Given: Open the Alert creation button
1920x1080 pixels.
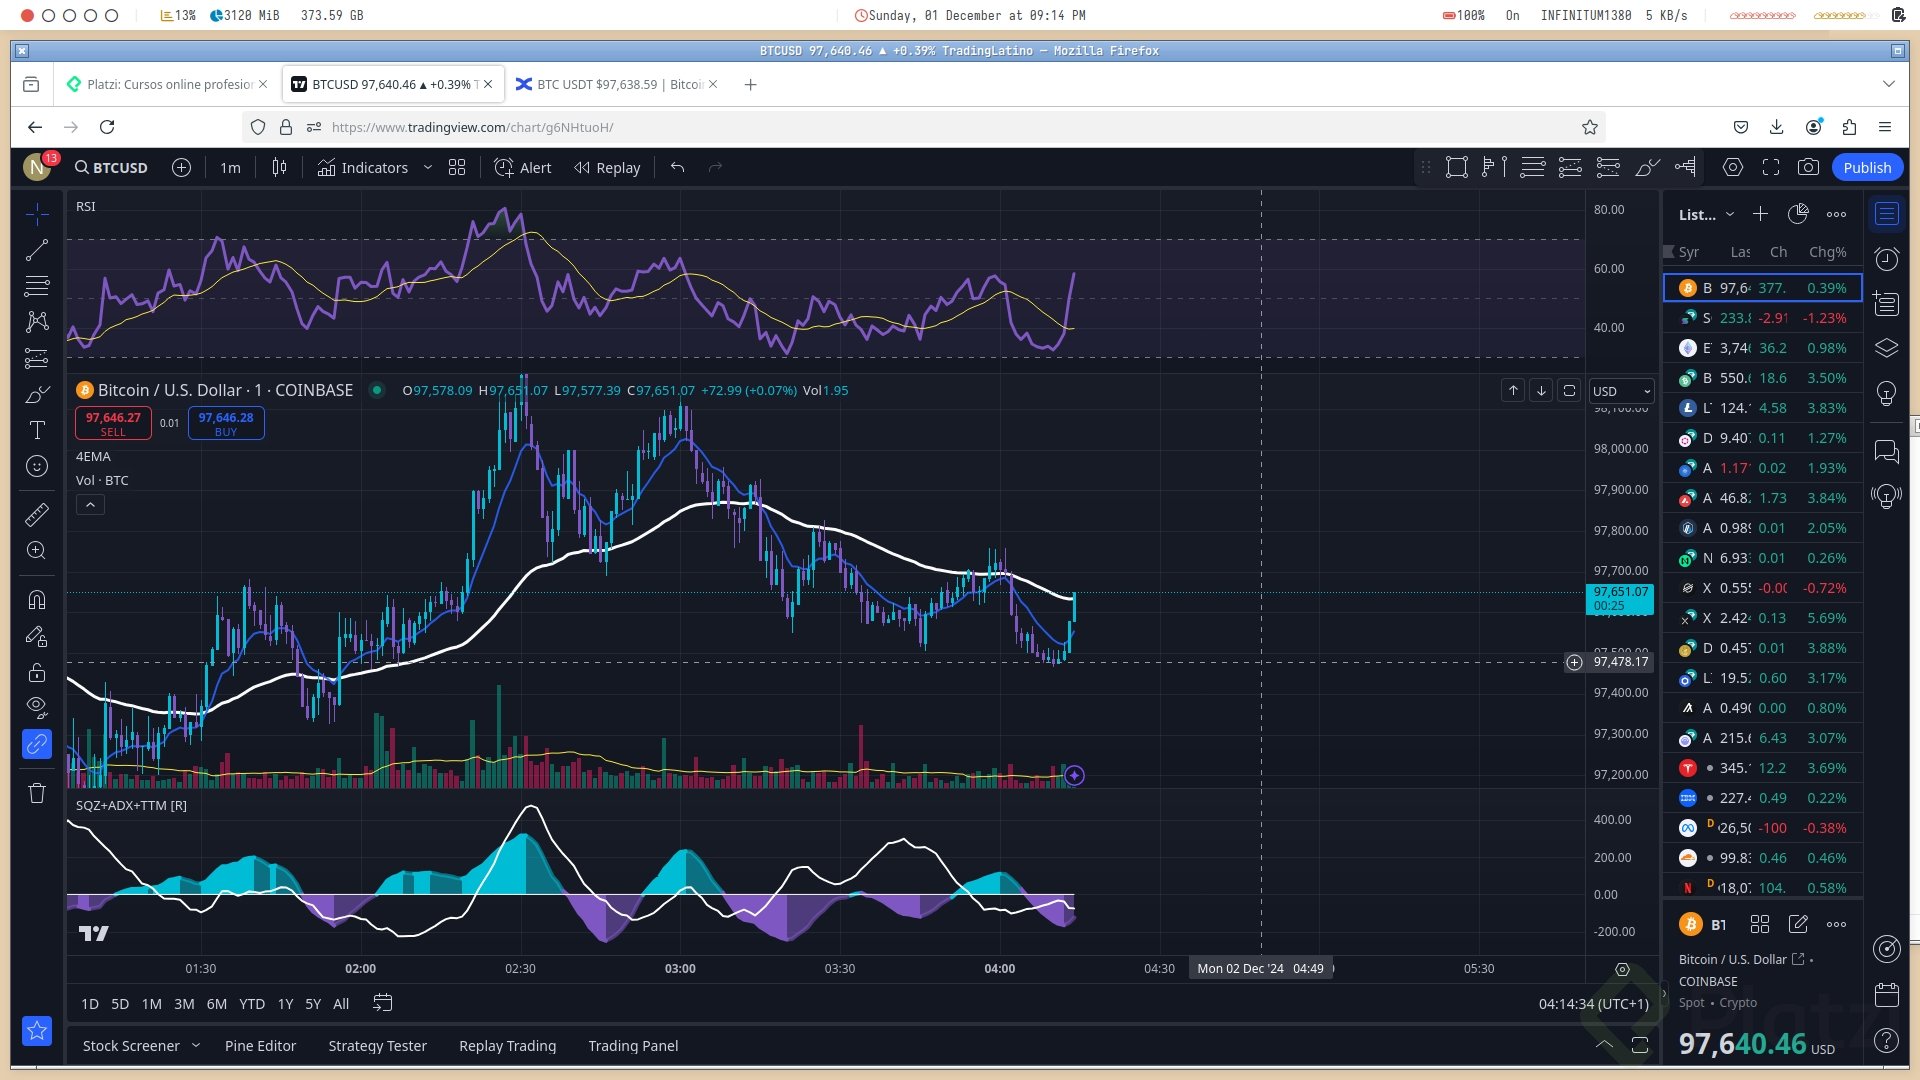Looking at the screenshot, I should (523, 168).
